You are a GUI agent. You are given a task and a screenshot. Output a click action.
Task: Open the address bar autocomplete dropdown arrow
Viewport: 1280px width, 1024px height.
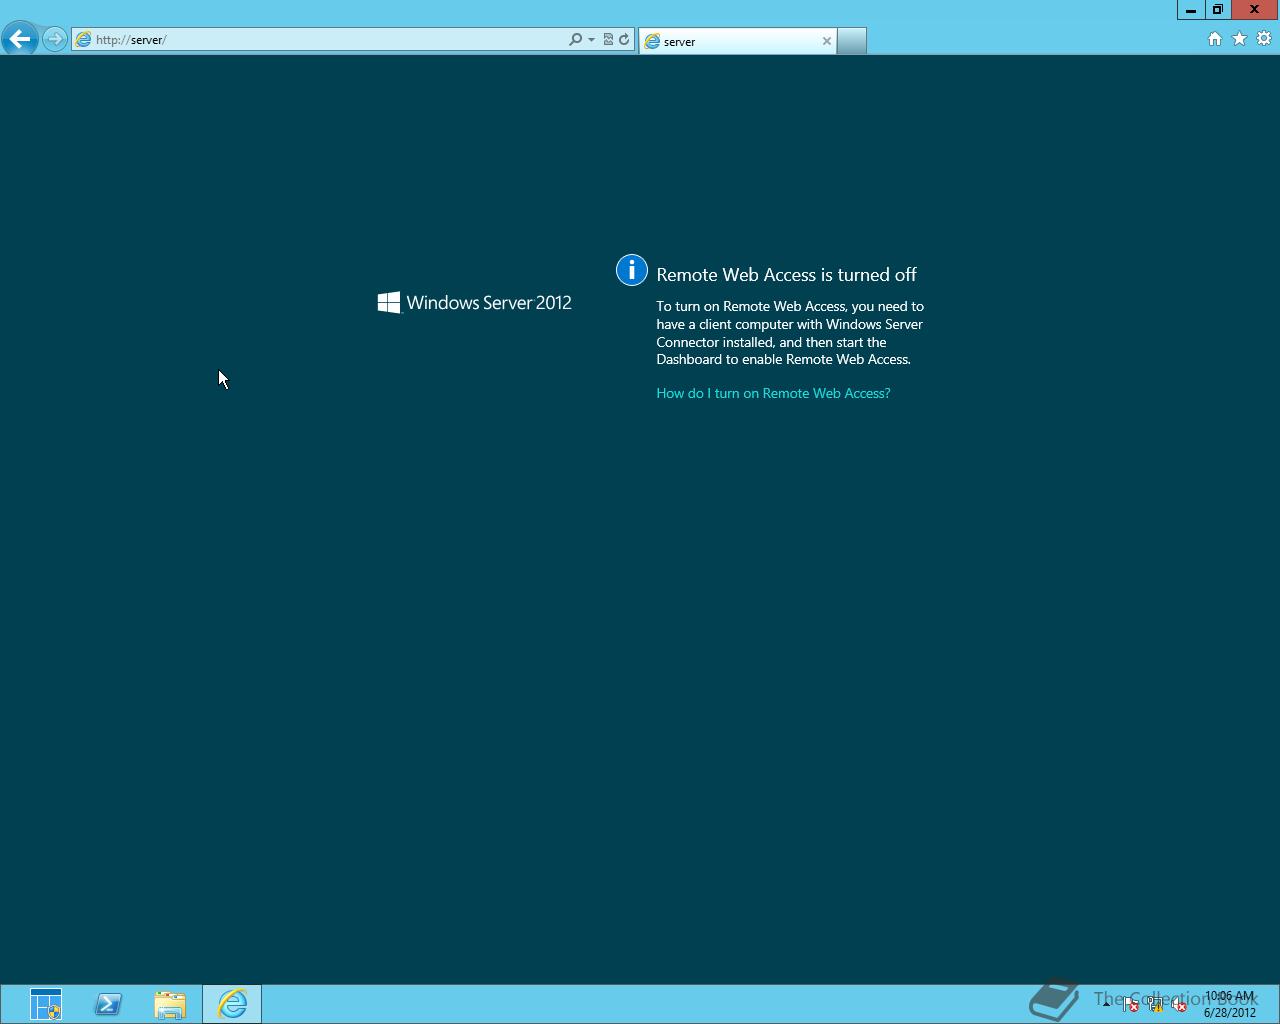591,40
